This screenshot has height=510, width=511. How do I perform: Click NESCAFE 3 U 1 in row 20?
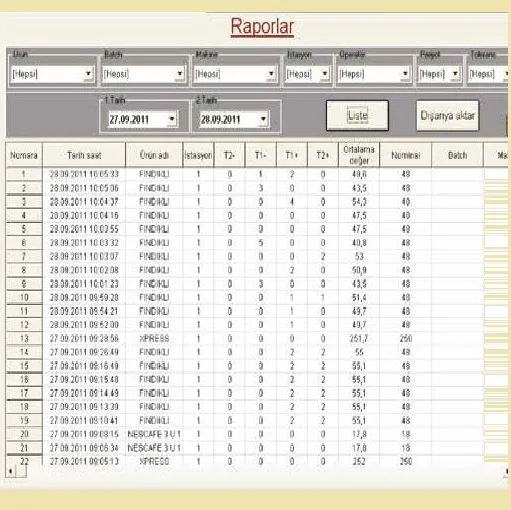(x=154, y=434)
